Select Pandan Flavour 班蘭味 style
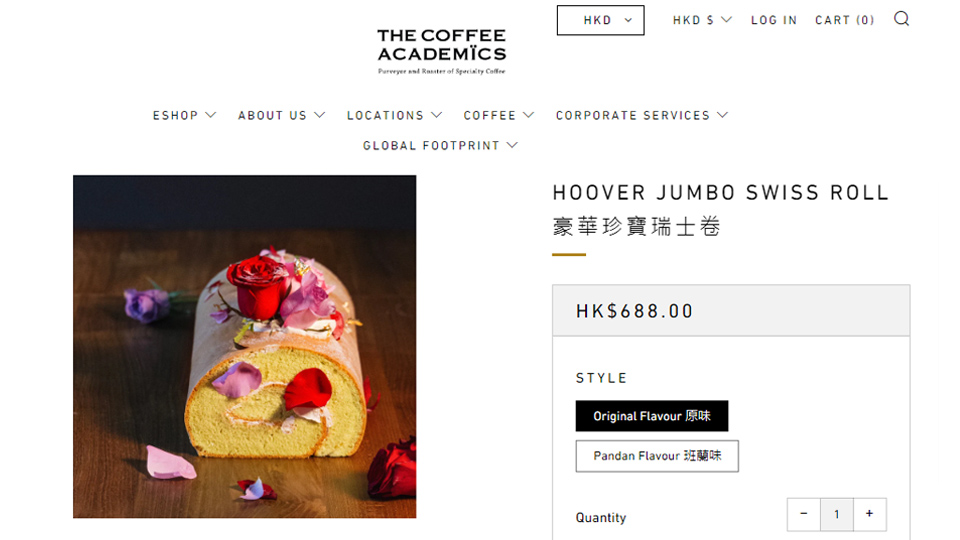Viewport: 960px width, 540px height. pos(657,456)
